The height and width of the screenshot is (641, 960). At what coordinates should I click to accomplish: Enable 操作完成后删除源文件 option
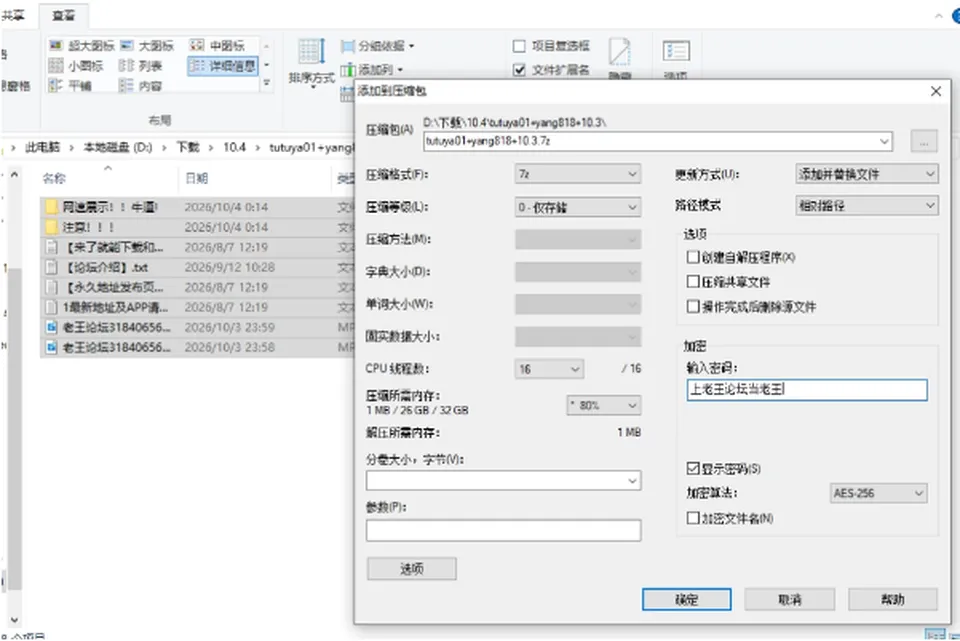[693, 306]
